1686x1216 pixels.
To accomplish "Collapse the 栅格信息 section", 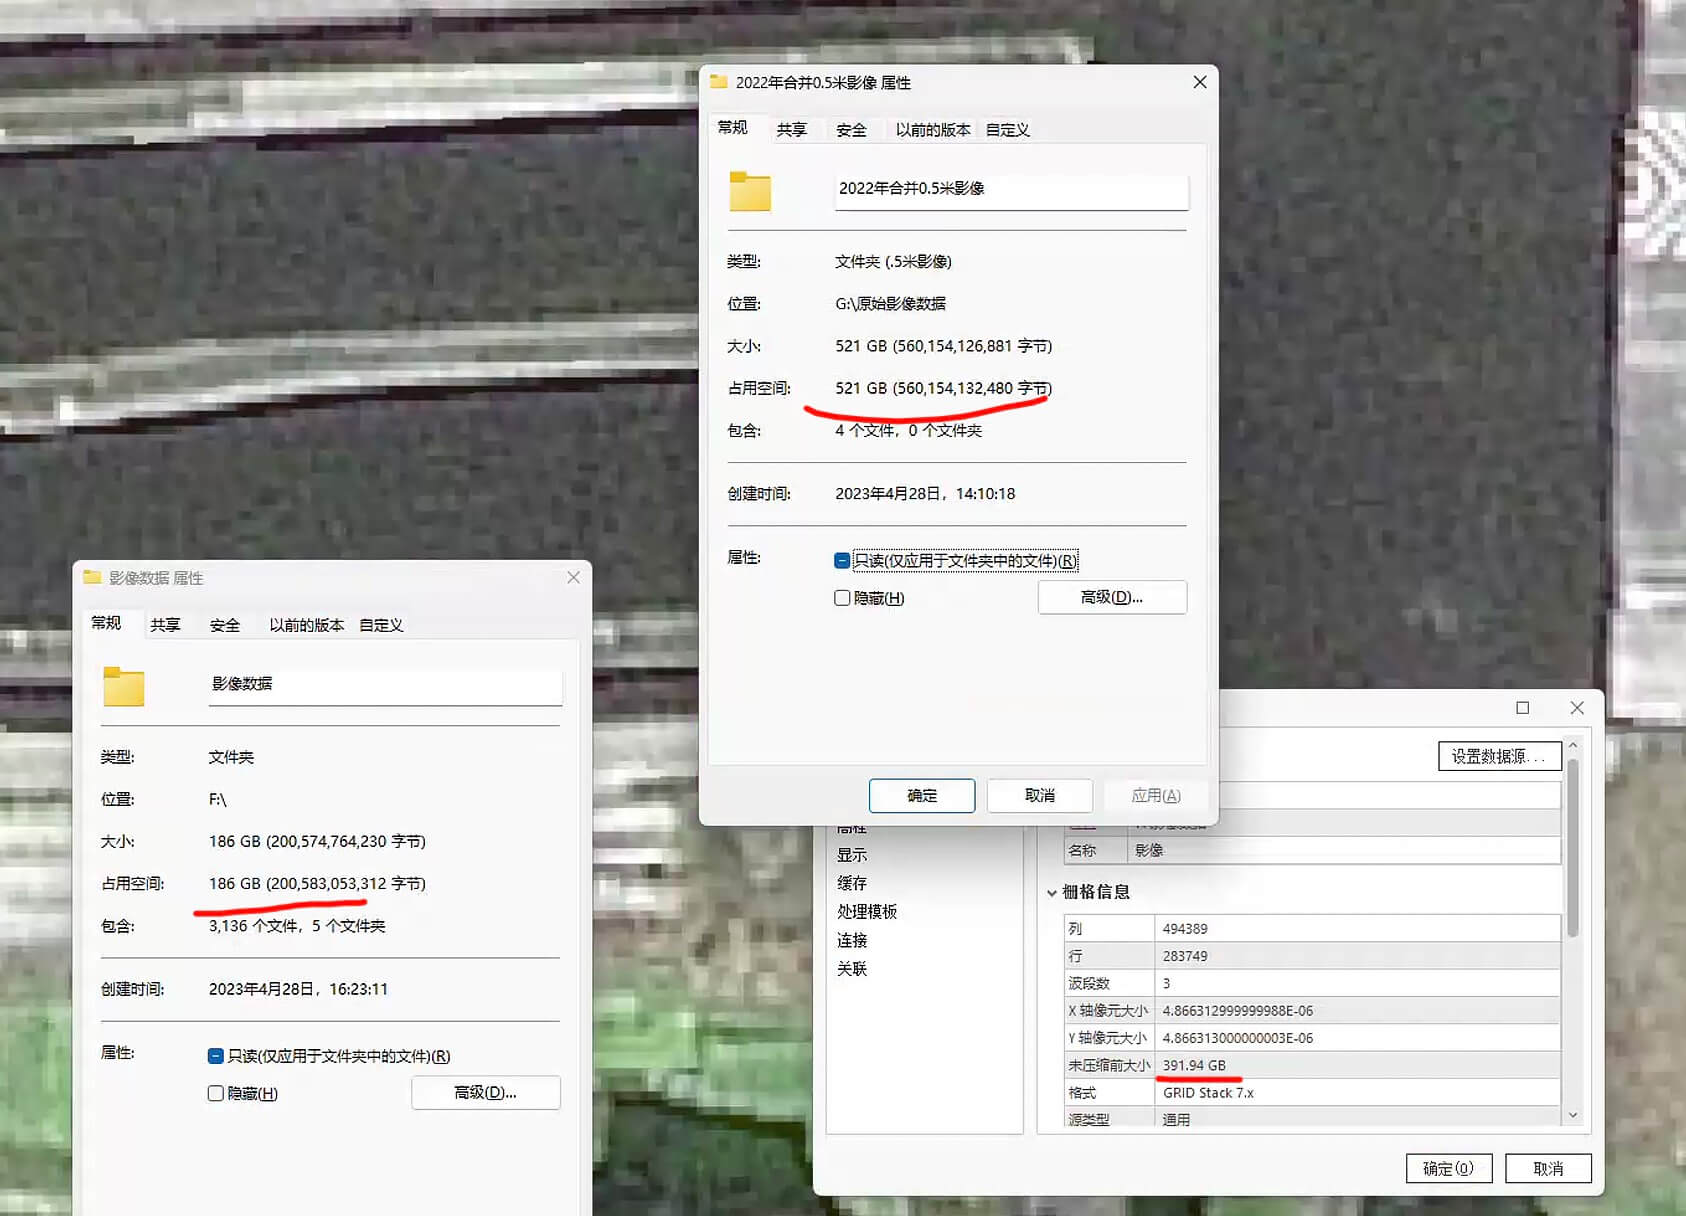I will [1052, 892].
